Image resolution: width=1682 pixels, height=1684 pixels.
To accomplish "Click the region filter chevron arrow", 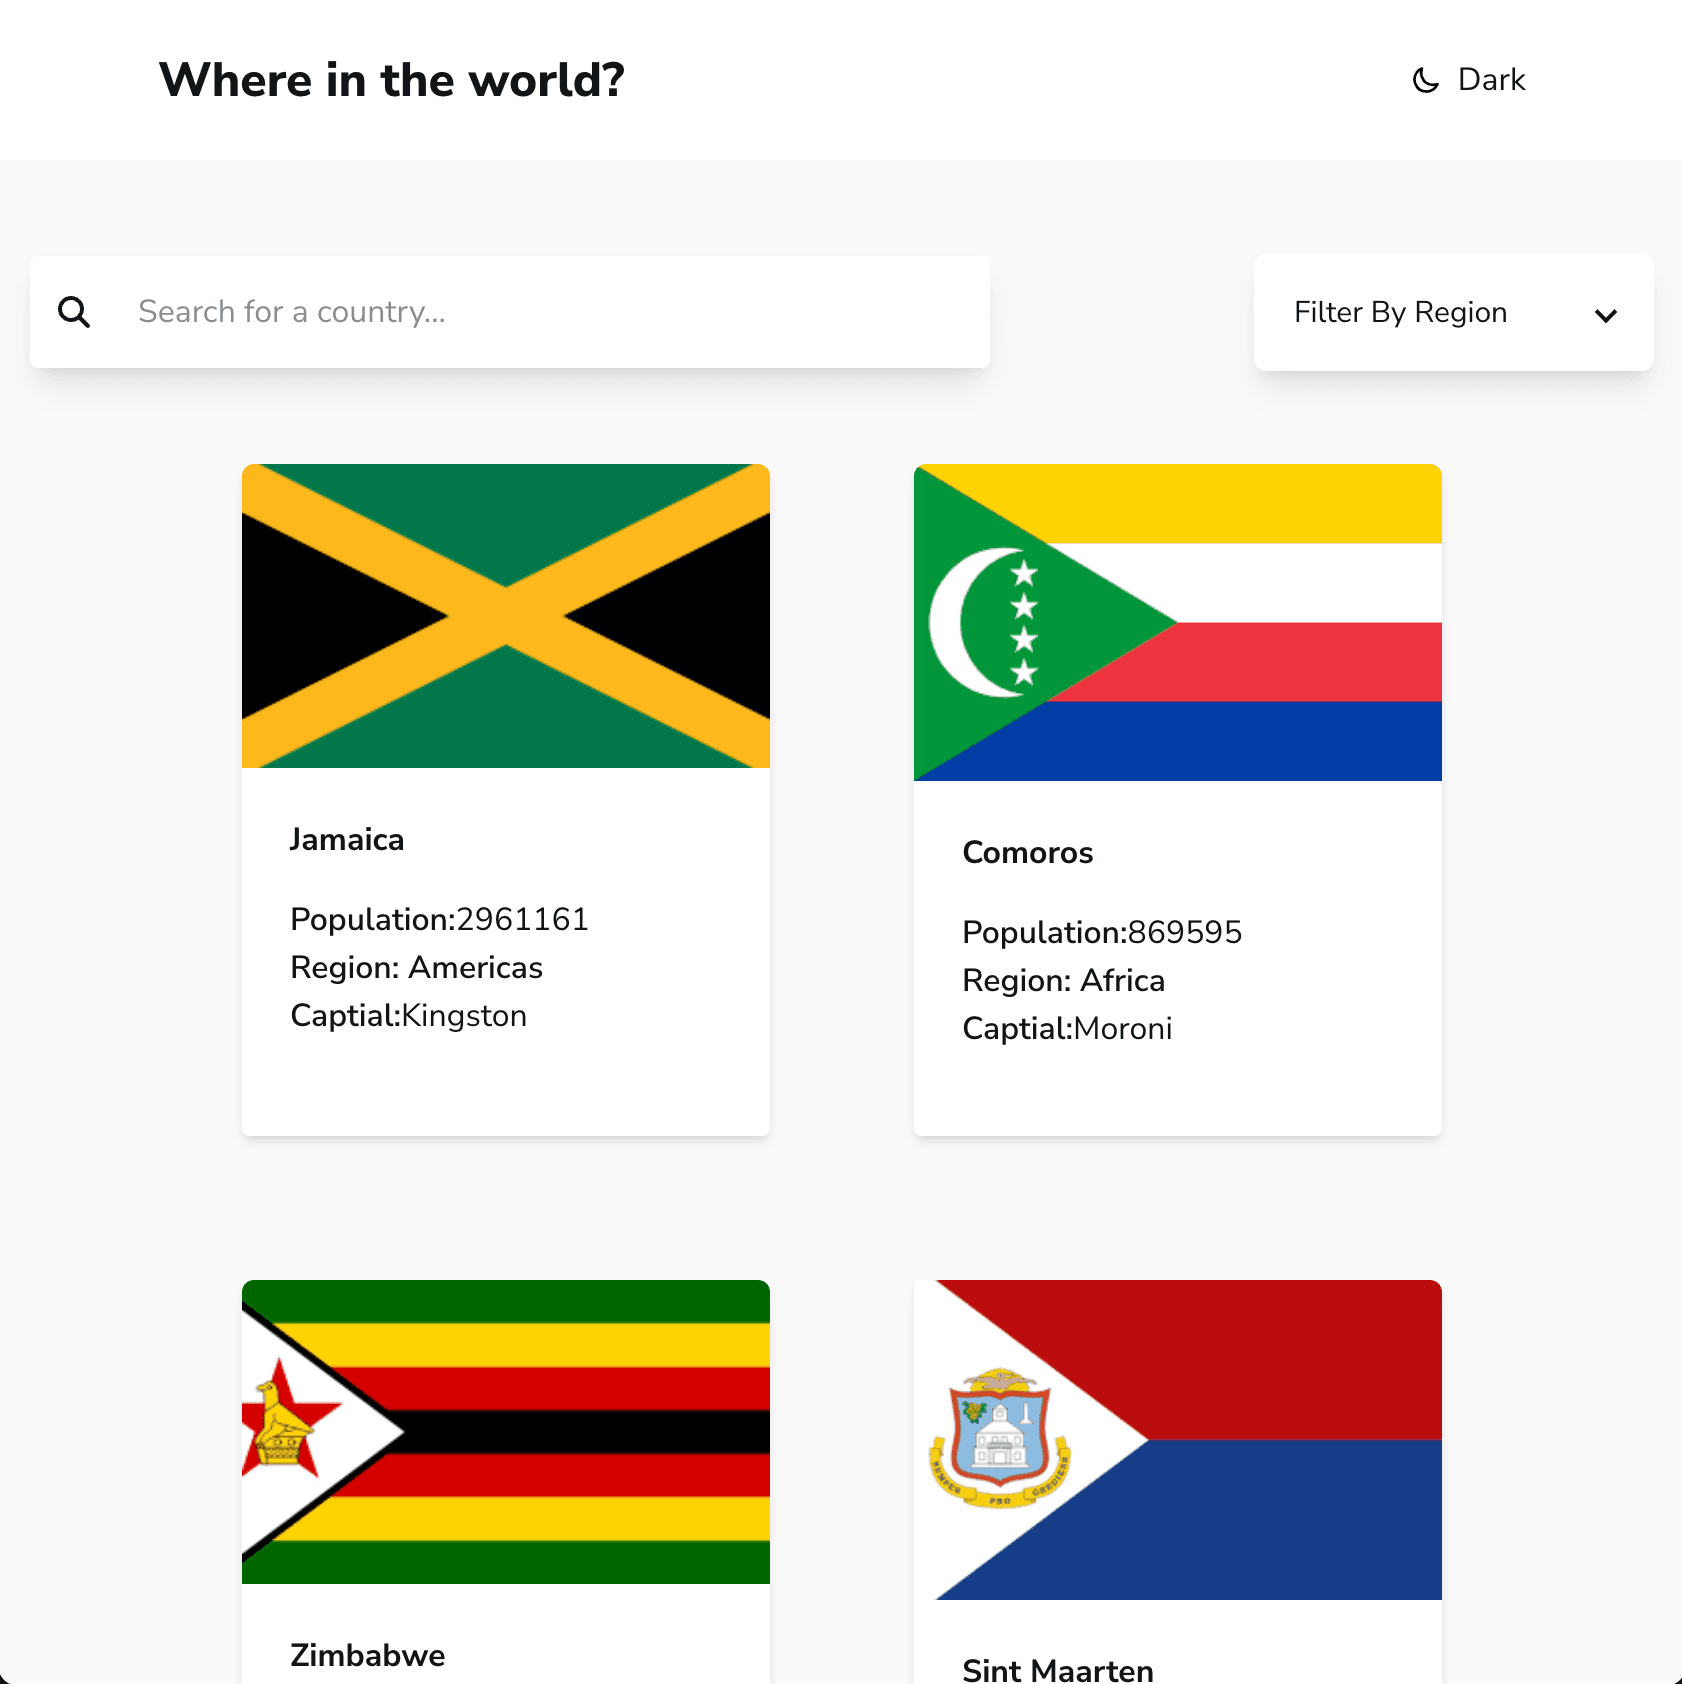I will 1605,316.
